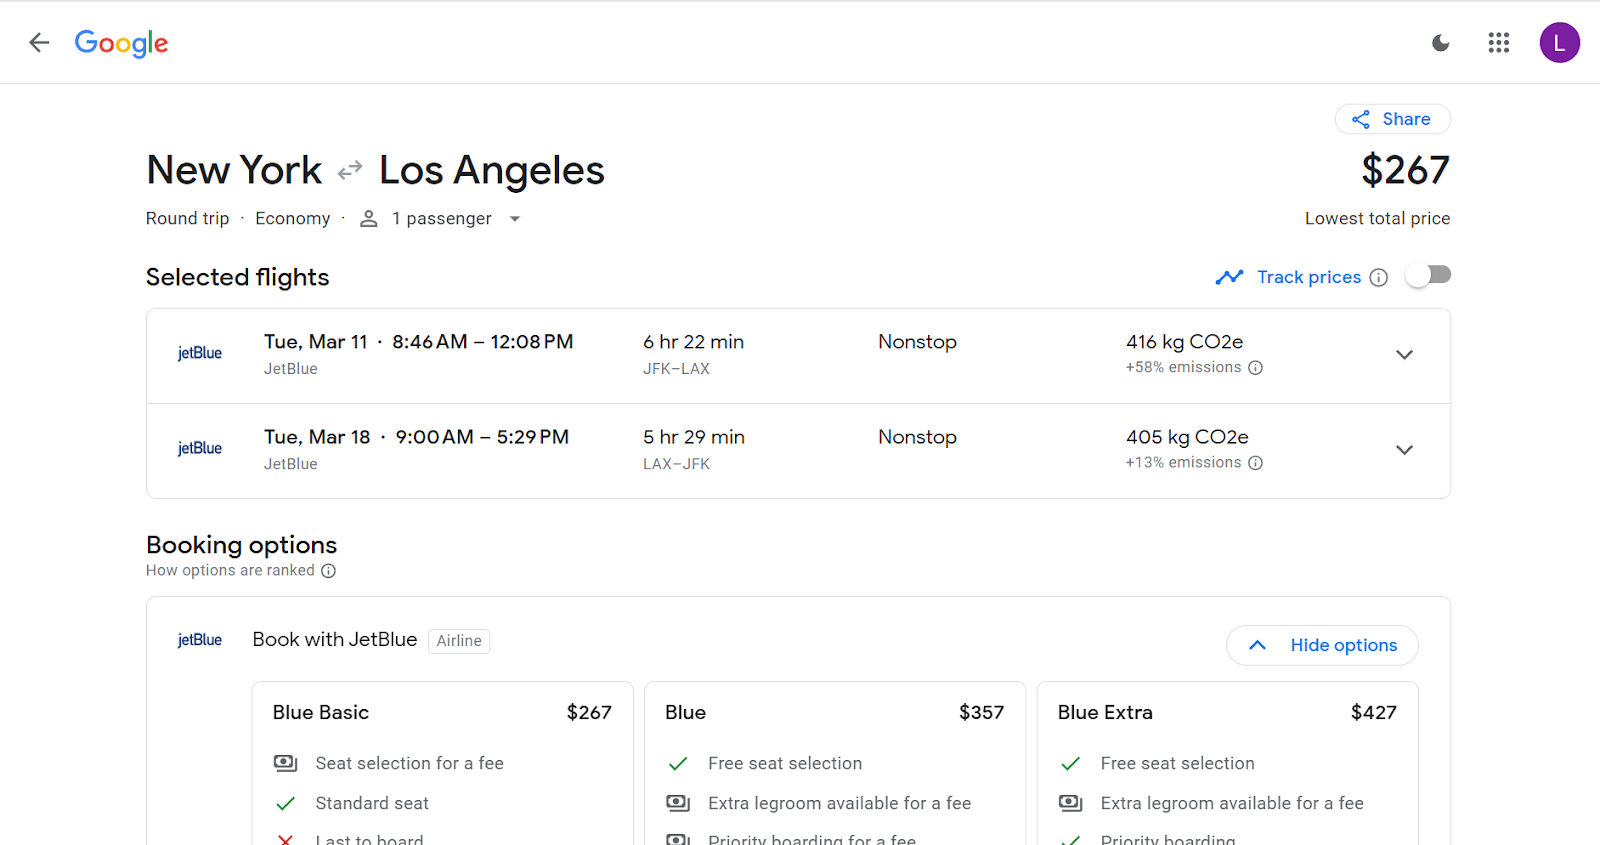Image resolution: width=1600 pixels, height=845 pixels.
Task: Click the Share button
Action: [x=1392, y=119]
